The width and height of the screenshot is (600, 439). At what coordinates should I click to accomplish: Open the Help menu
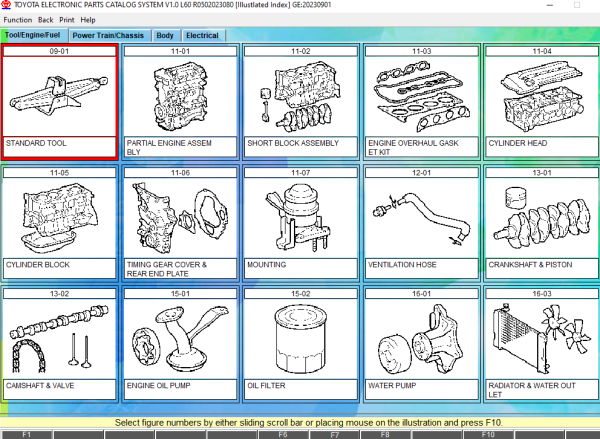[88, 20]
